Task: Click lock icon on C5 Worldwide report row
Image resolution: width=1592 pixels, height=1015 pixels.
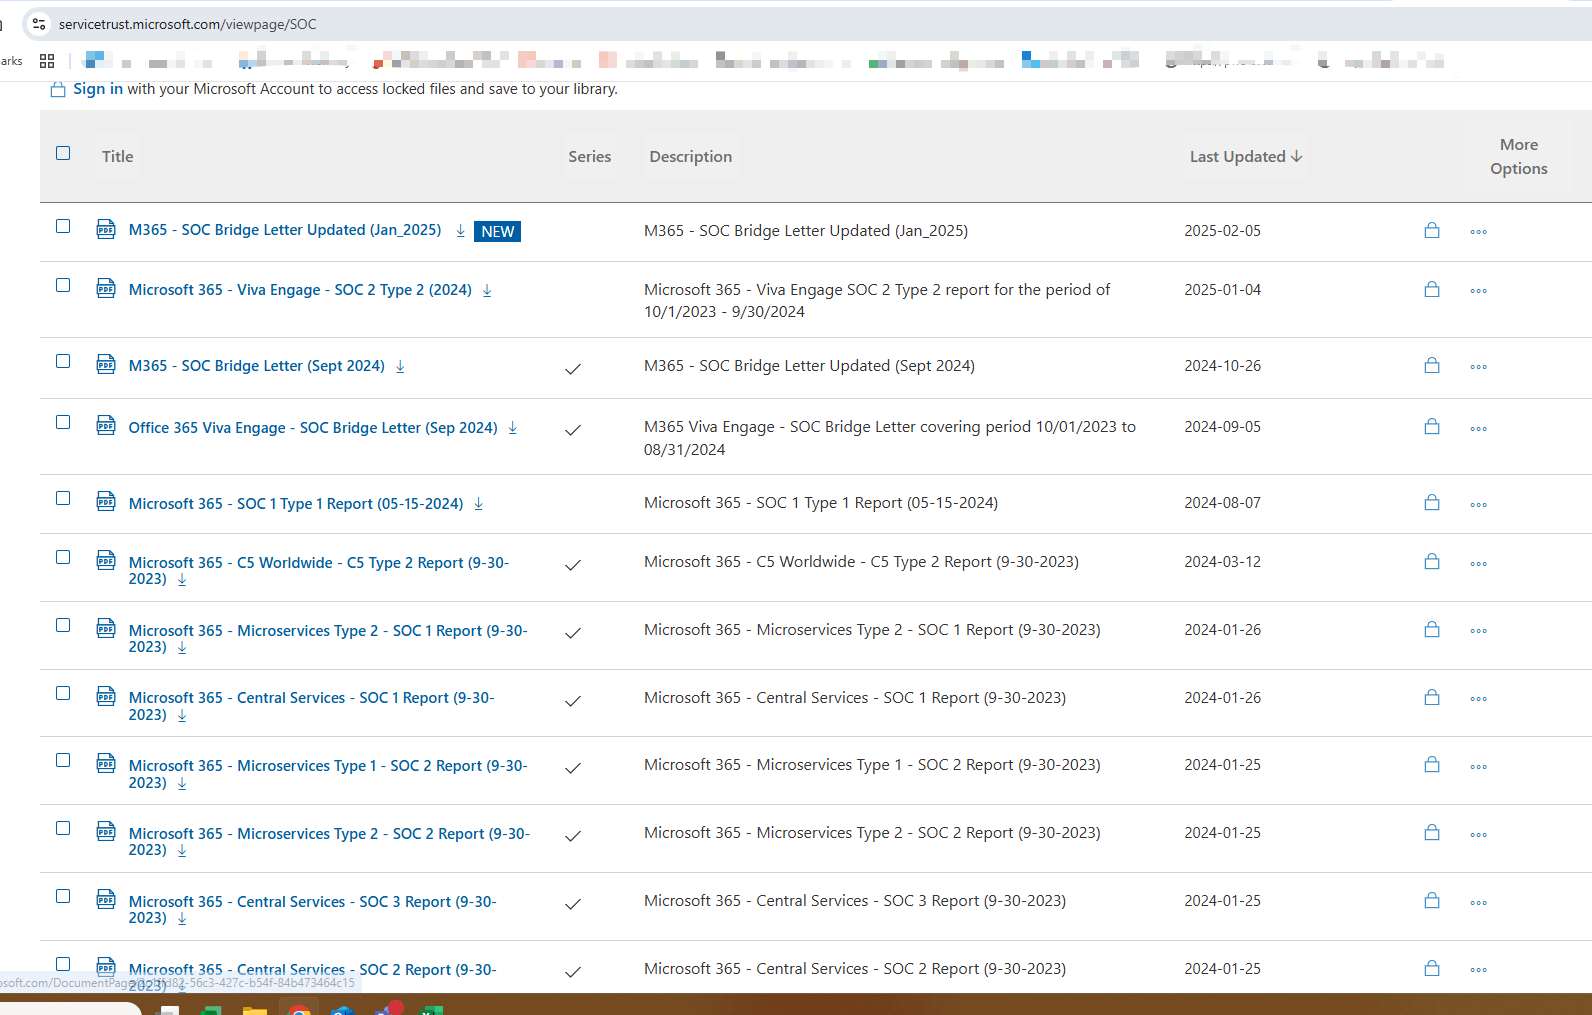Action: click(x=1432, y=561)
